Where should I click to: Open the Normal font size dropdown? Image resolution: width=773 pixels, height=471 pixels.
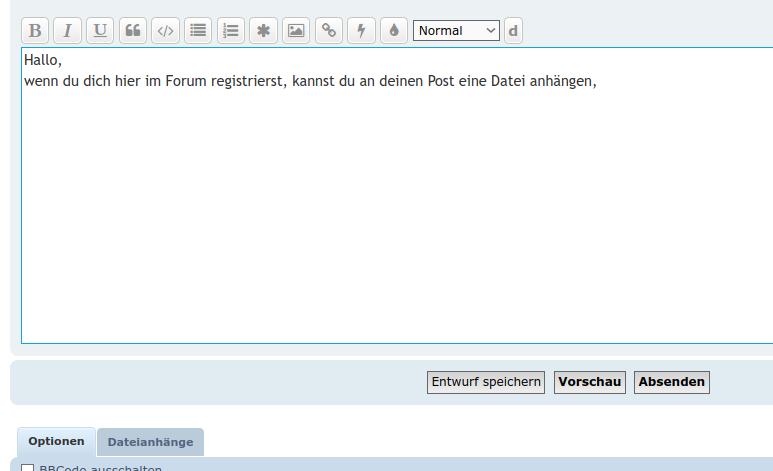point(456,31)
